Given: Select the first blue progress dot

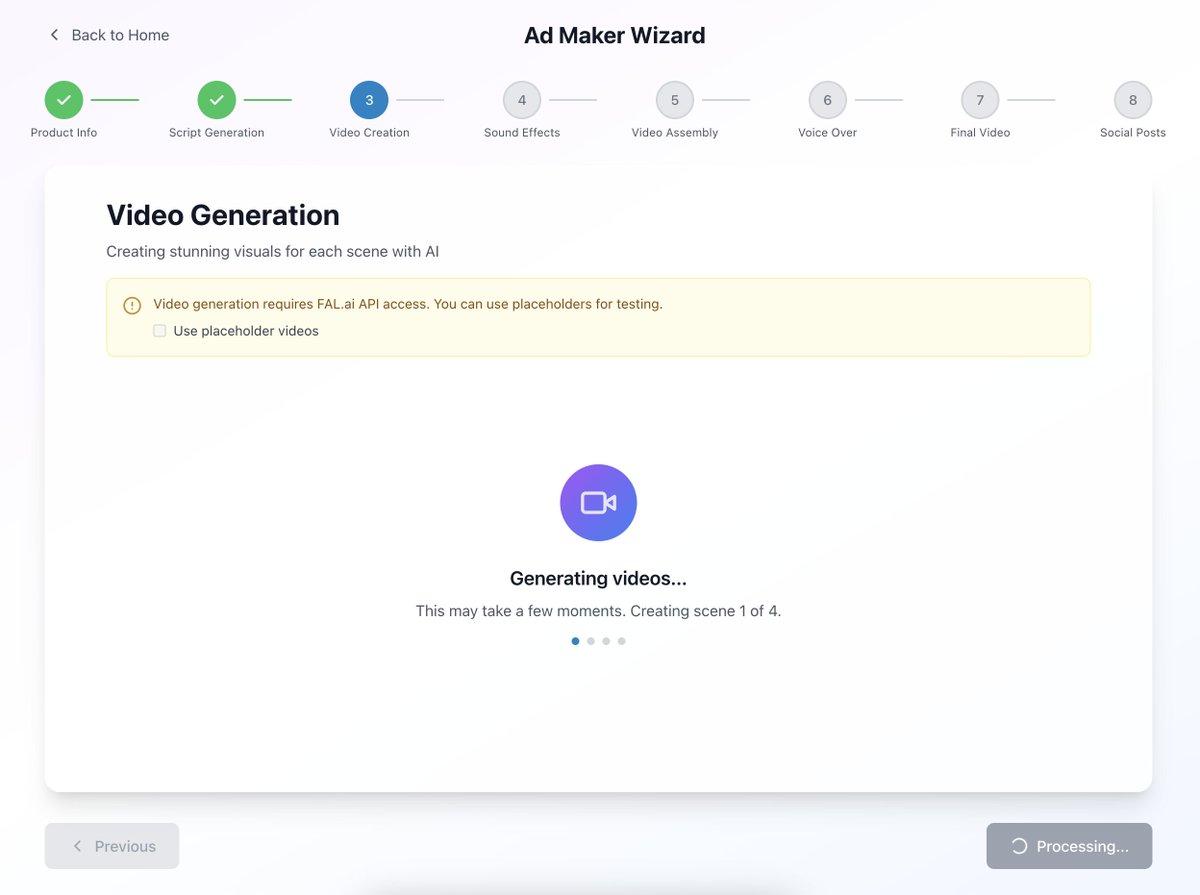Looking at the screenshot, I should coord(574,641).
